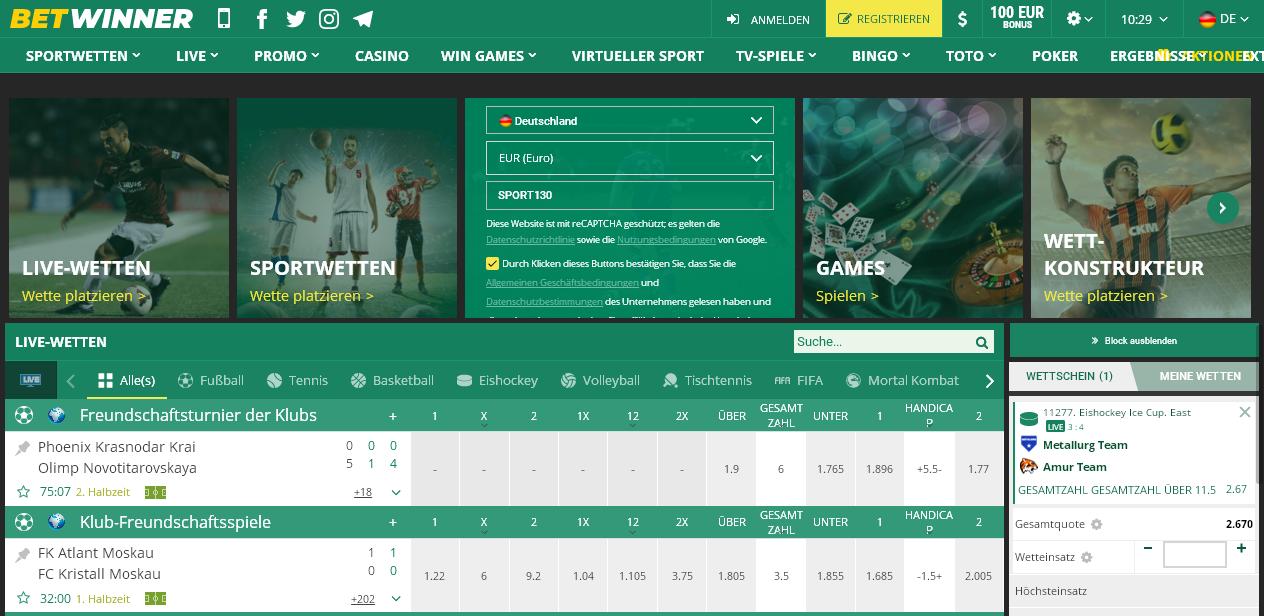Open the EUR (Euro) currency dropdown
The height and width of the screenshot is (616, 1264).
coord(630,158)
